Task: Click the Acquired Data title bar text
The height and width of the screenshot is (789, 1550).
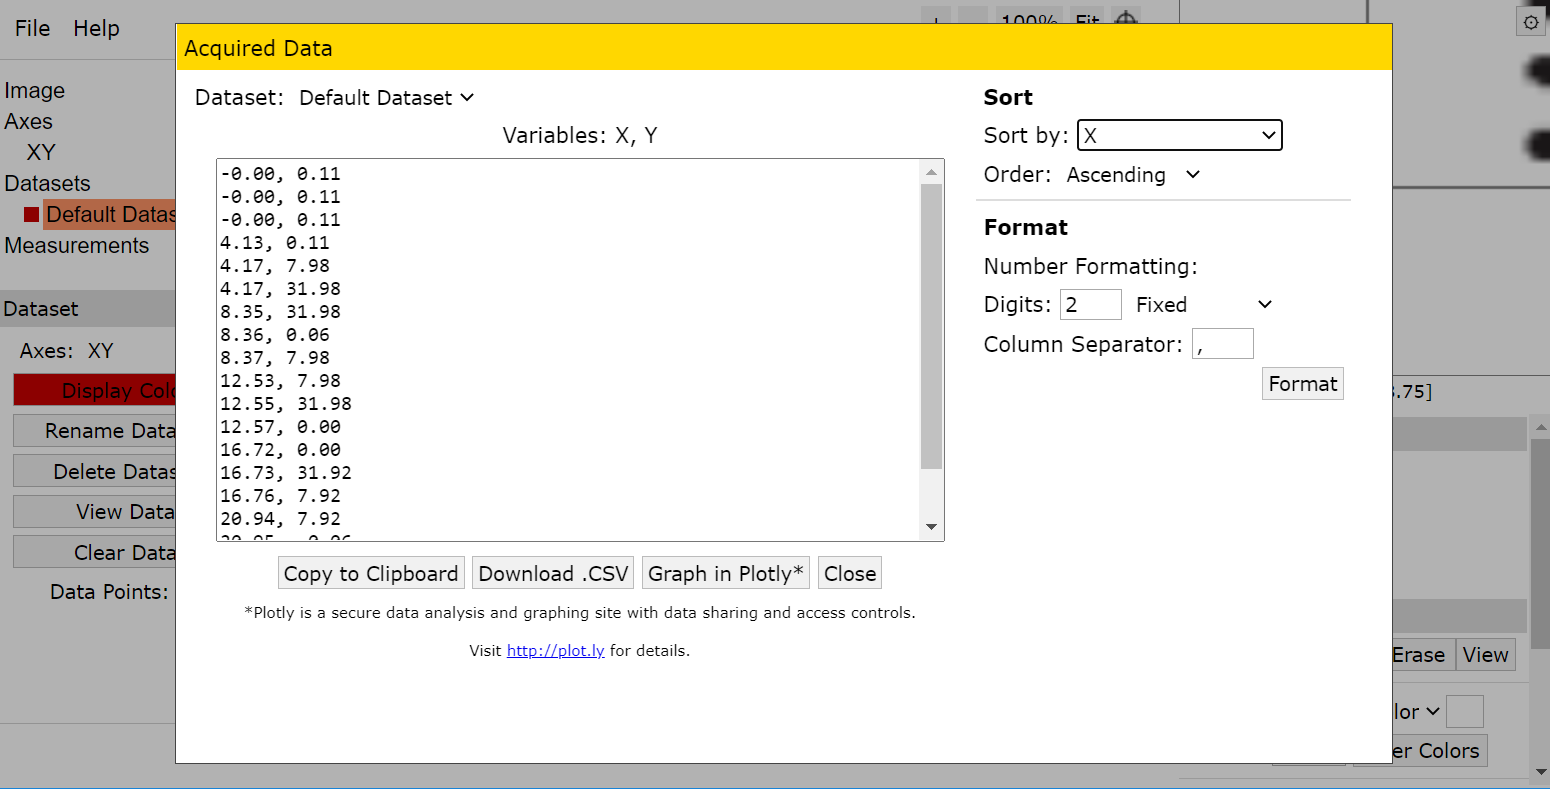Action: click(x=258, y=48)
